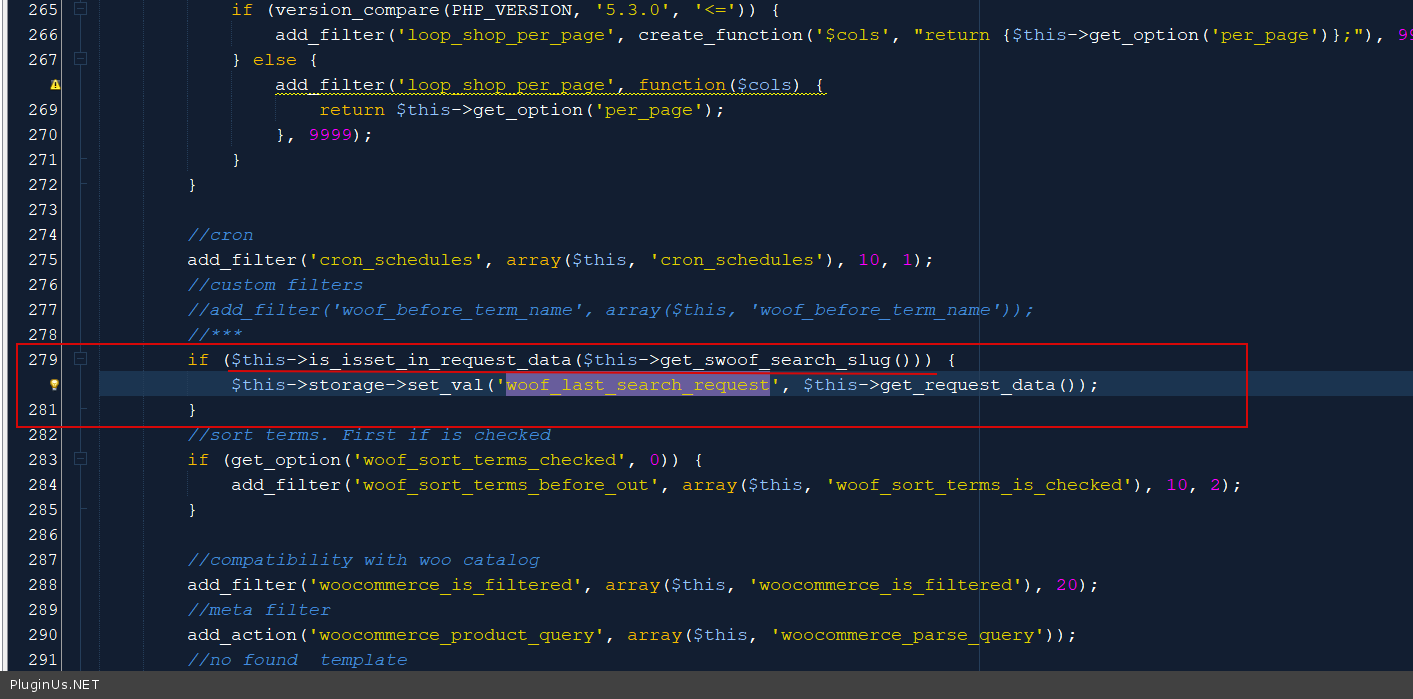Click the highlighted 'woof_last_search_request' string

coord(638,385)
